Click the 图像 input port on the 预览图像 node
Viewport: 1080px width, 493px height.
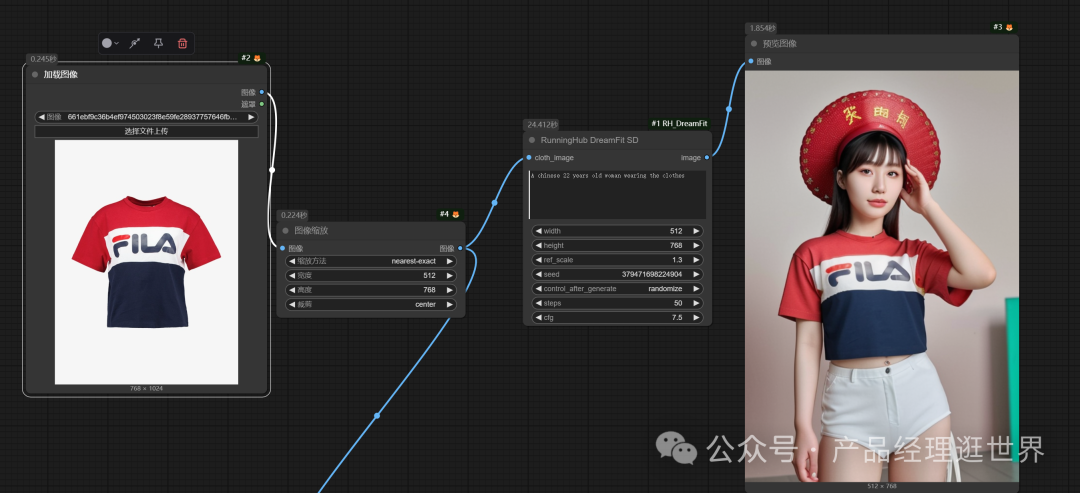(751, 61)
